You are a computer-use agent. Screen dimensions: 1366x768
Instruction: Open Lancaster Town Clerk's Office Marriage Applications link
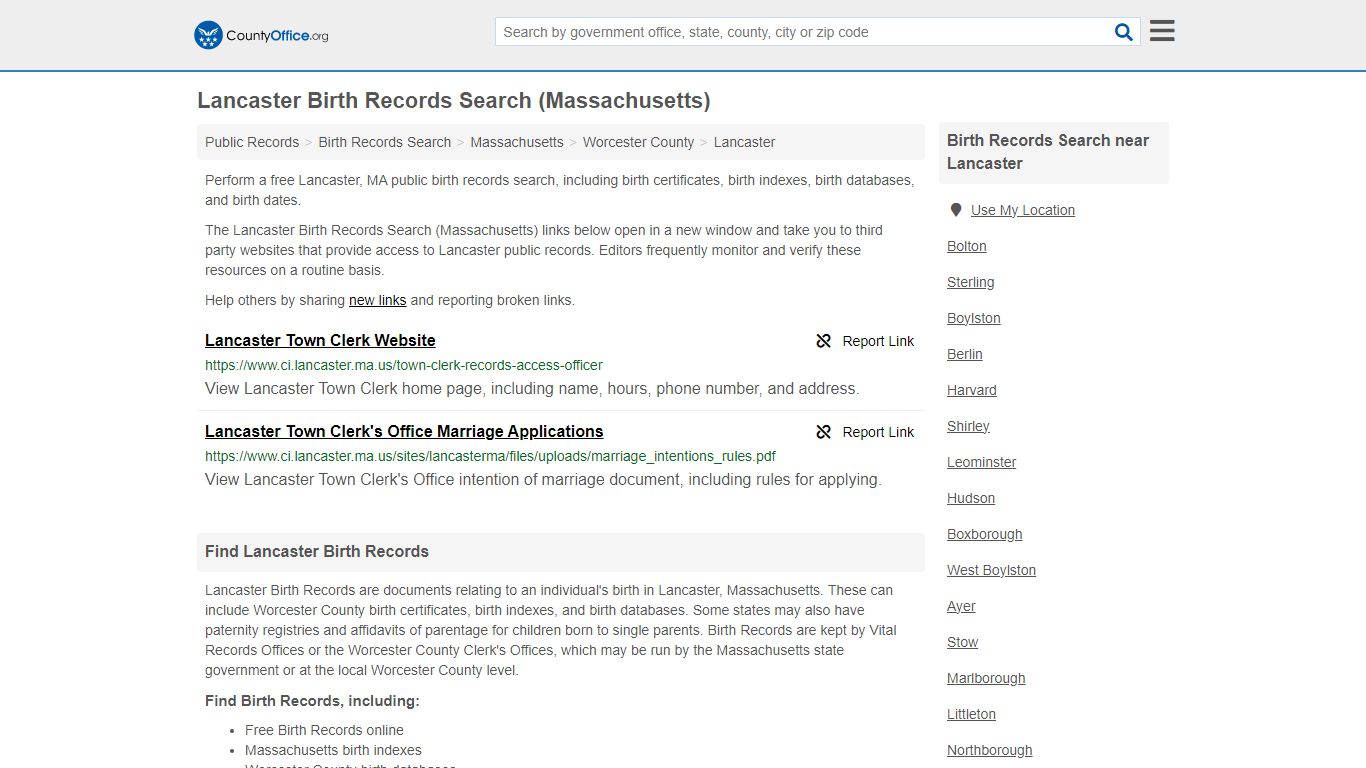[x=404, y=431]
